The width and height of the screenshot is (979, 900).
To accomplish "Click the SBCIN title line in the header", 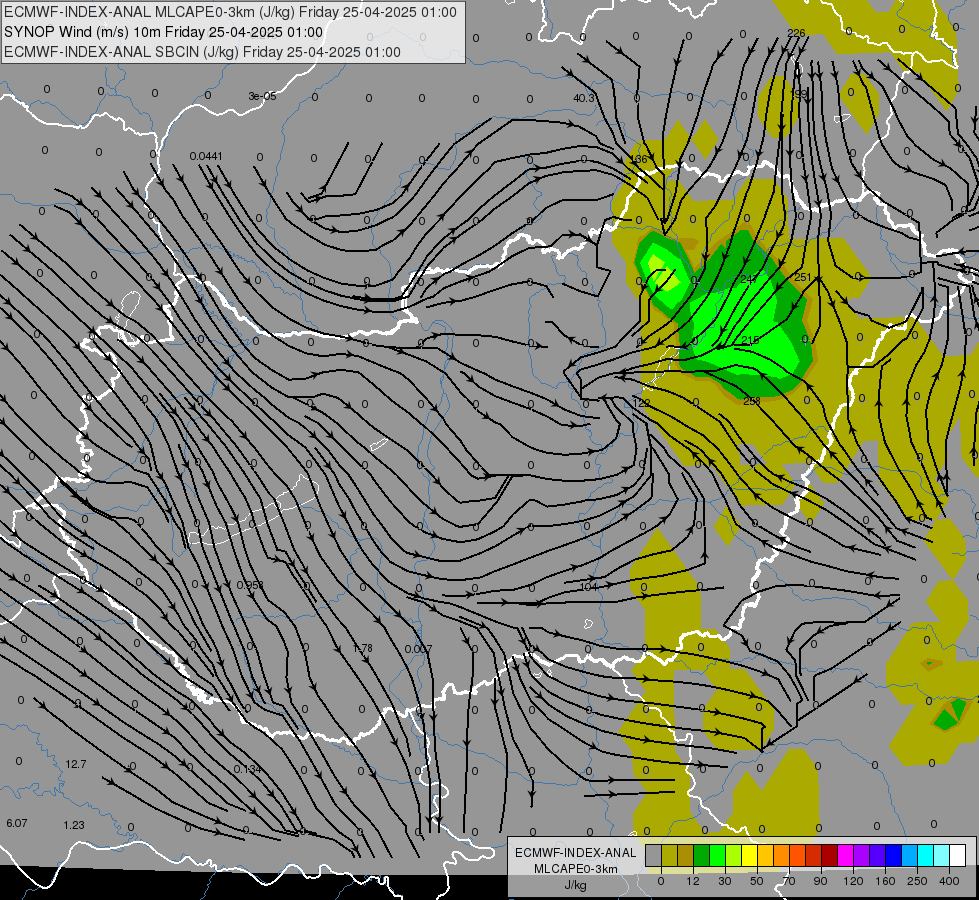I will [202, 52].
